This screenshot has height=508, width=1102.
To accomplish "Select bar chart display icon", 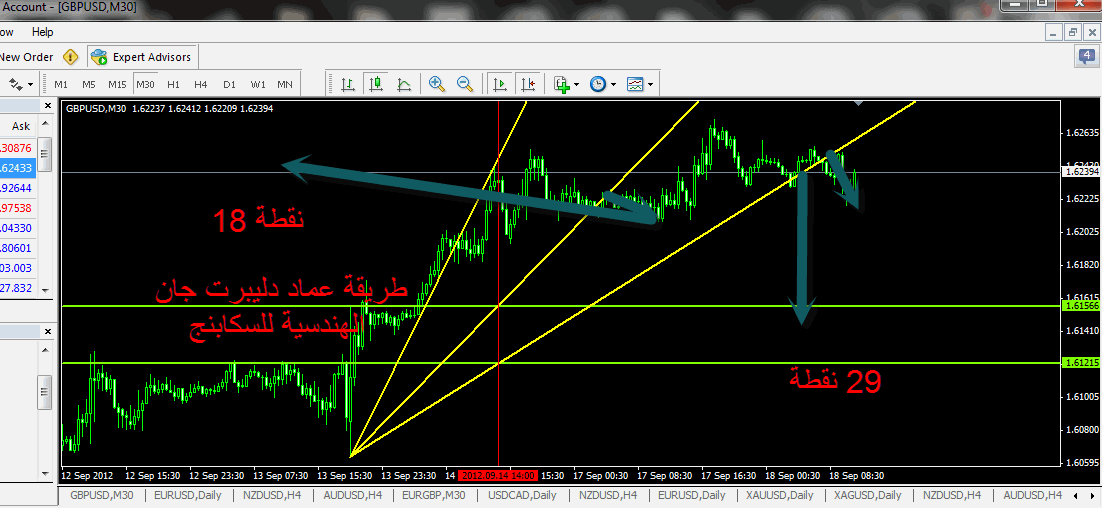I will (348, 84).
